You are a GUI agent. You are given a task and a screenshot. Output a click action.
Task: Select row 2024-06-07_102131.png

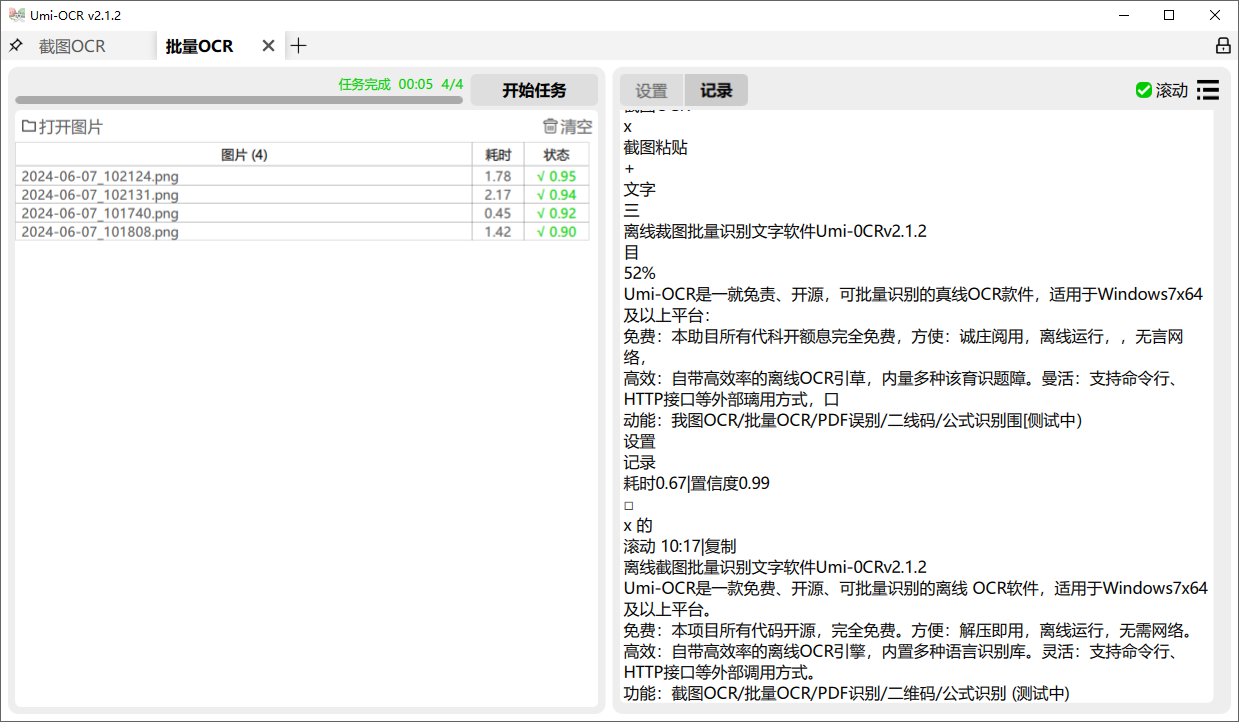(x=302, y=195)
